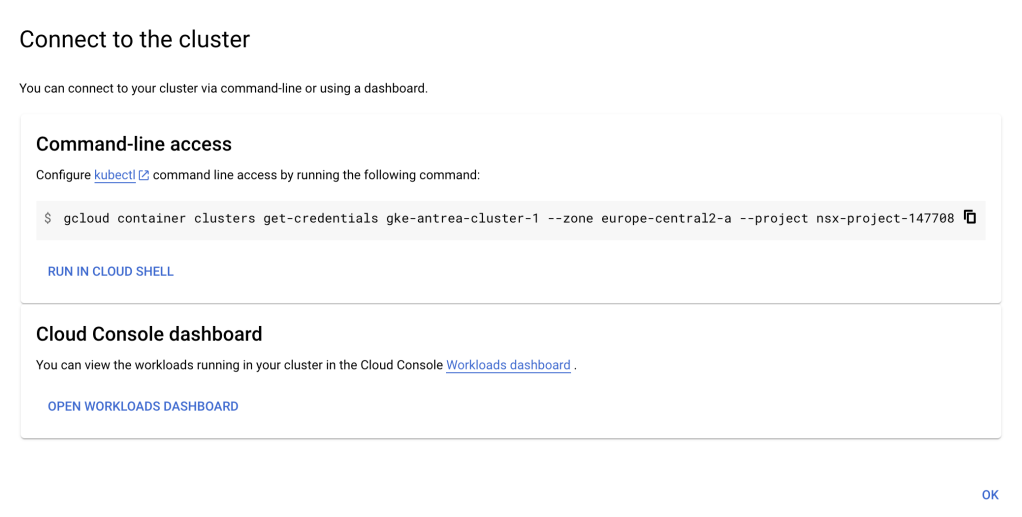The image size is (1022, 517).
Task: Copy the gcloud command to clipboard
Action: click(969, 217)
